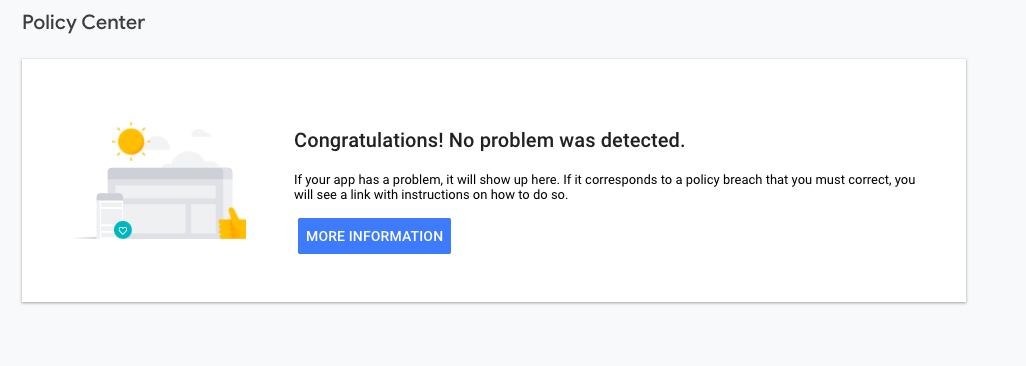1026x366 pixels.
Task: Select the phone illustration beside the browser
Action: 110,216
